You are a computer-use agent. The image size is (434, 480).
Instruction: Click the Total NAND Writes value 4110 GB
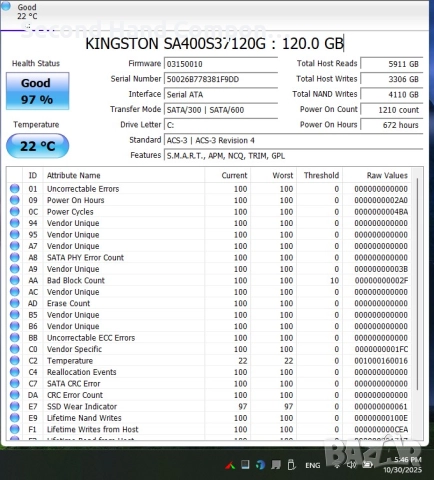[392, 95]
